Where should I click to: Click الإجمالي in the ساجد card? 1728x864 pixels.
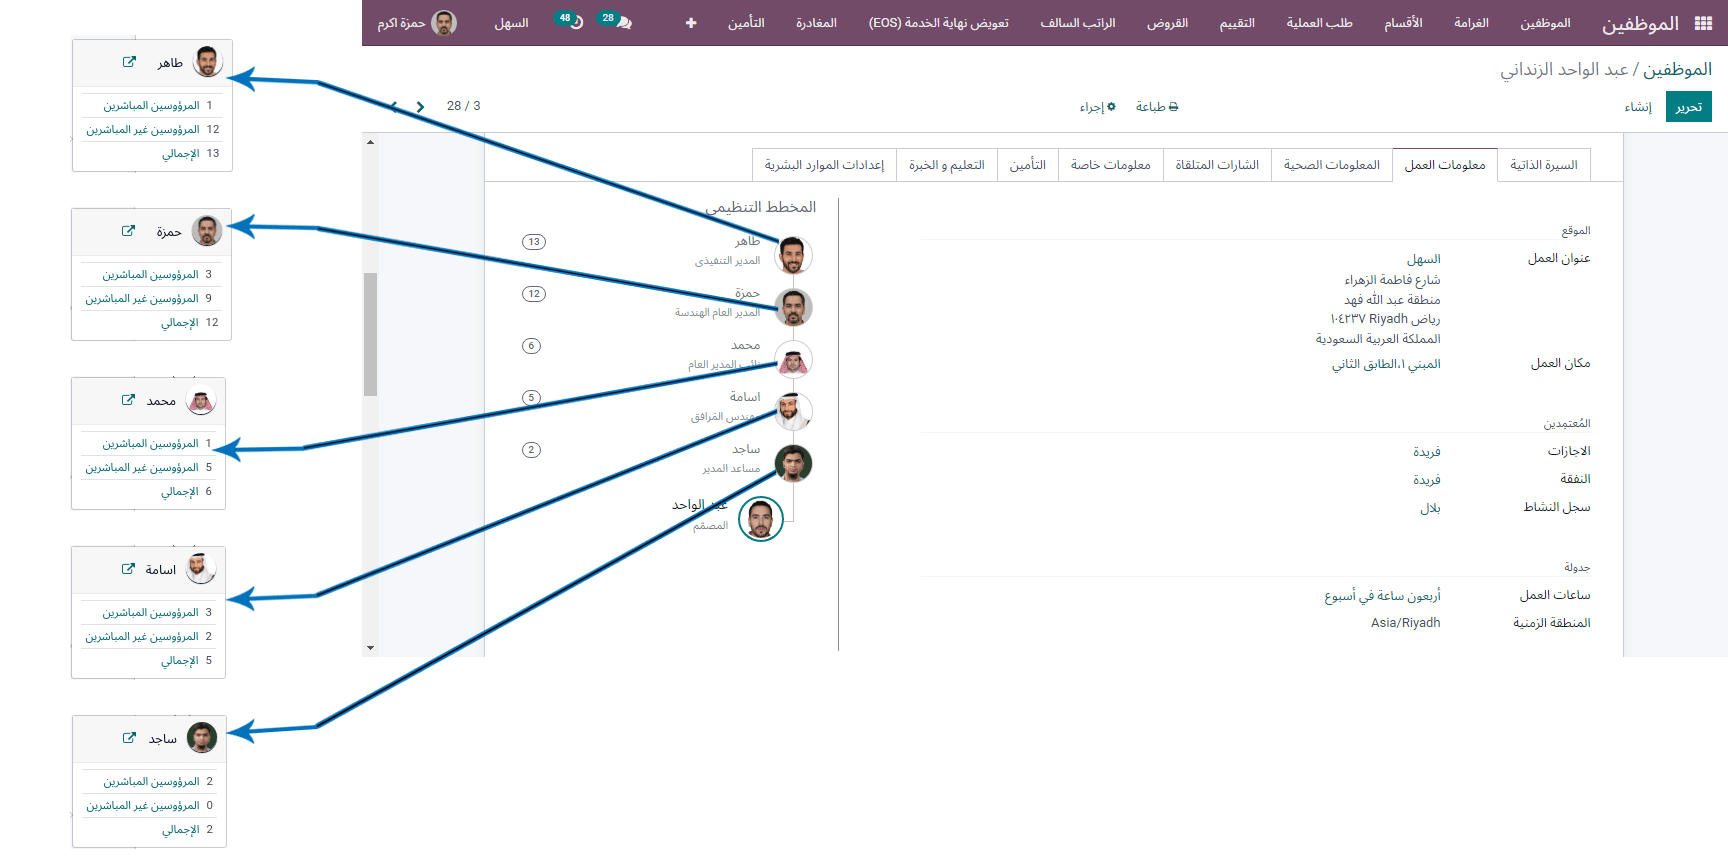click(x=181, y=829)
